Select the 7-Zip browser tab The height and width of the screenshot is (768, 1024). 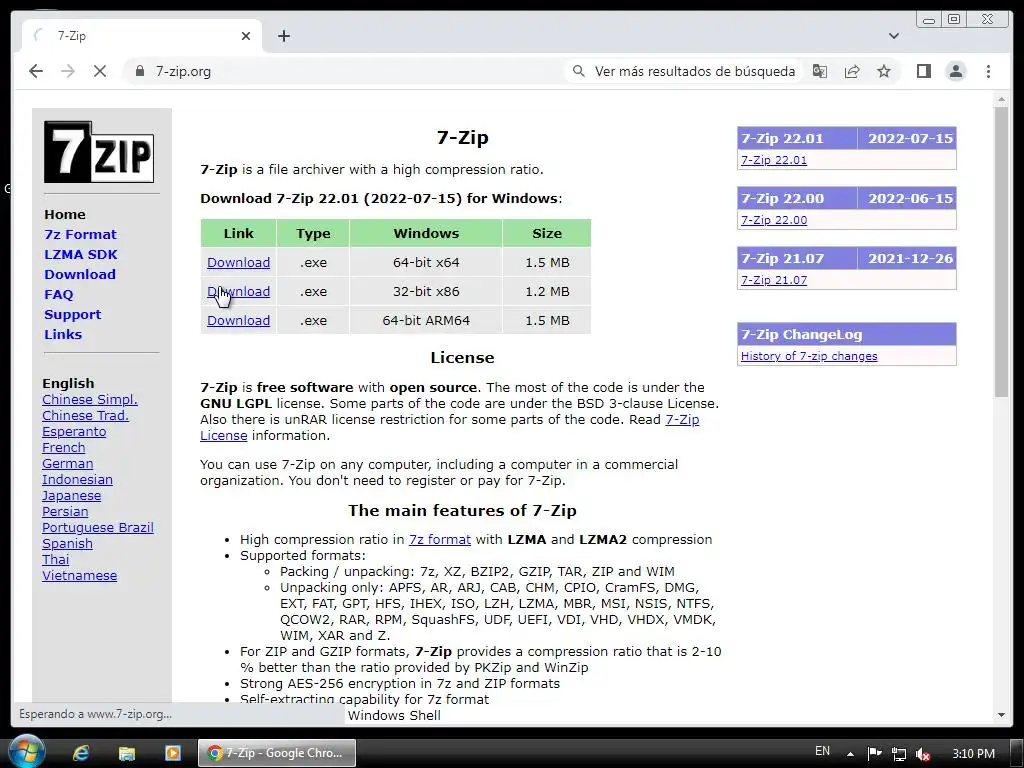142,36
